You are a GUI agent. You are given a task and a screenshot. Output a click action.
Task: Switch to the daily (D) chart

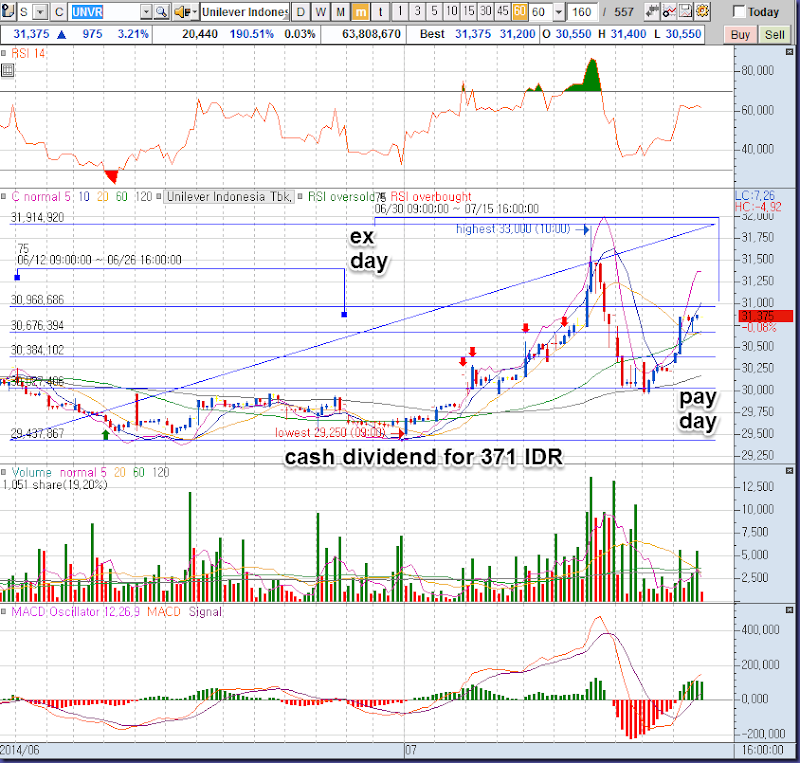click(x=301, y=12)
